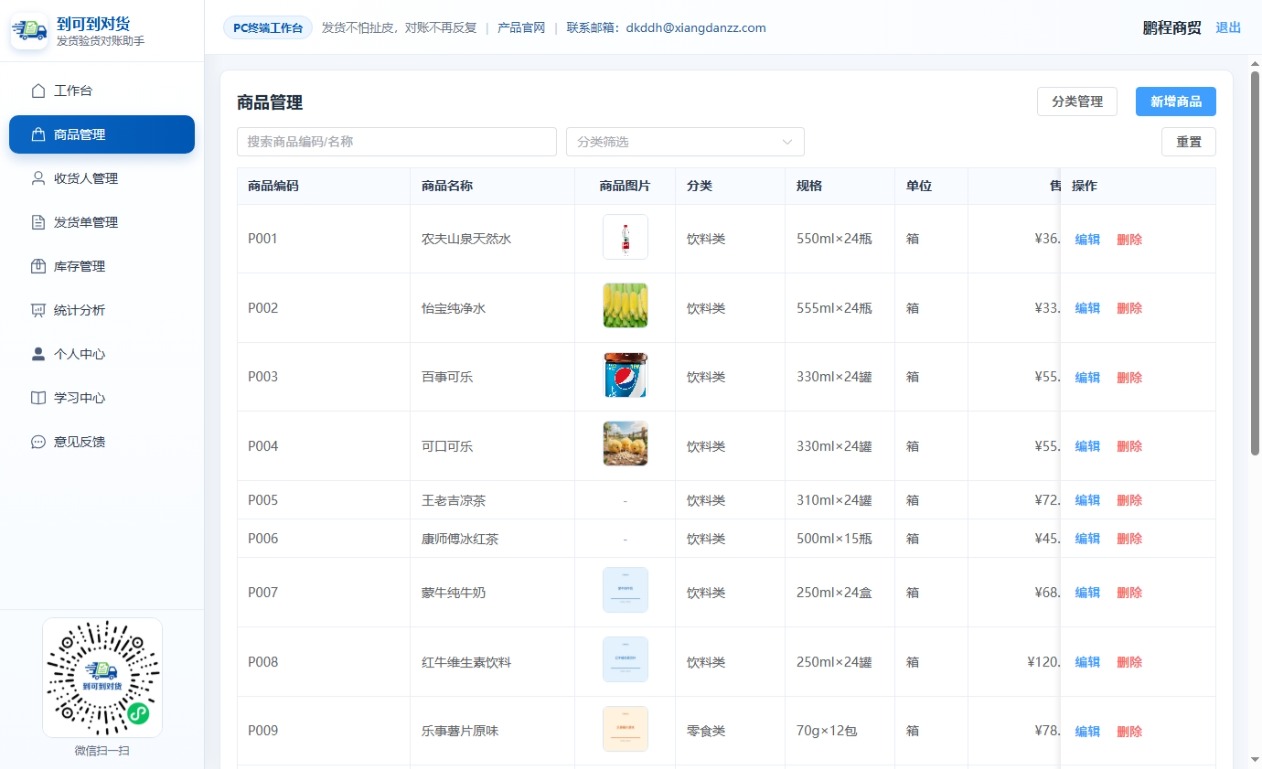The image size is (1262, 769).
Task: Open the WeChat QR code image
Action: coord(102,678)
